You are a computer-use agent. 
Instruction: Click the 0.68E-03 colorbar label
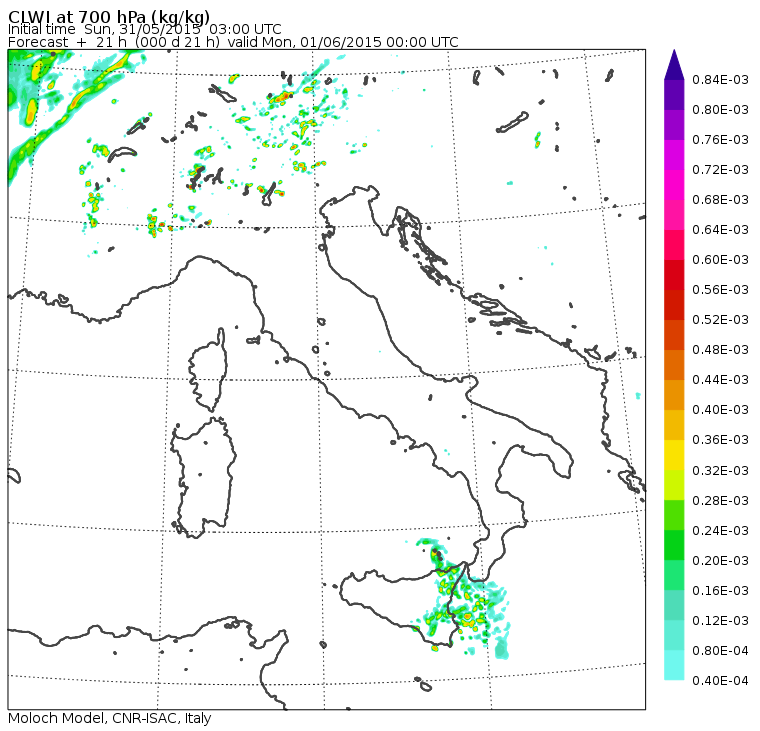coord(720,200)
